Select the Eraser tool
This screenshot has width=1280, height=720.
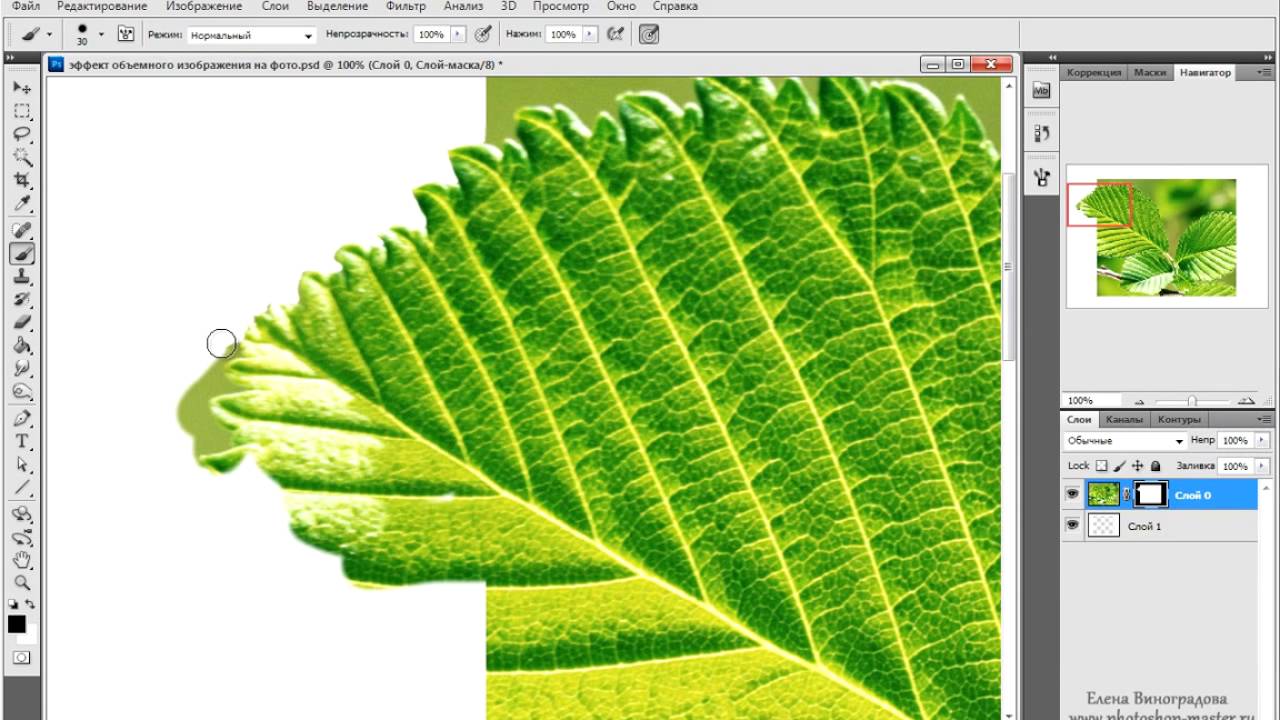[x=22, y=323]
